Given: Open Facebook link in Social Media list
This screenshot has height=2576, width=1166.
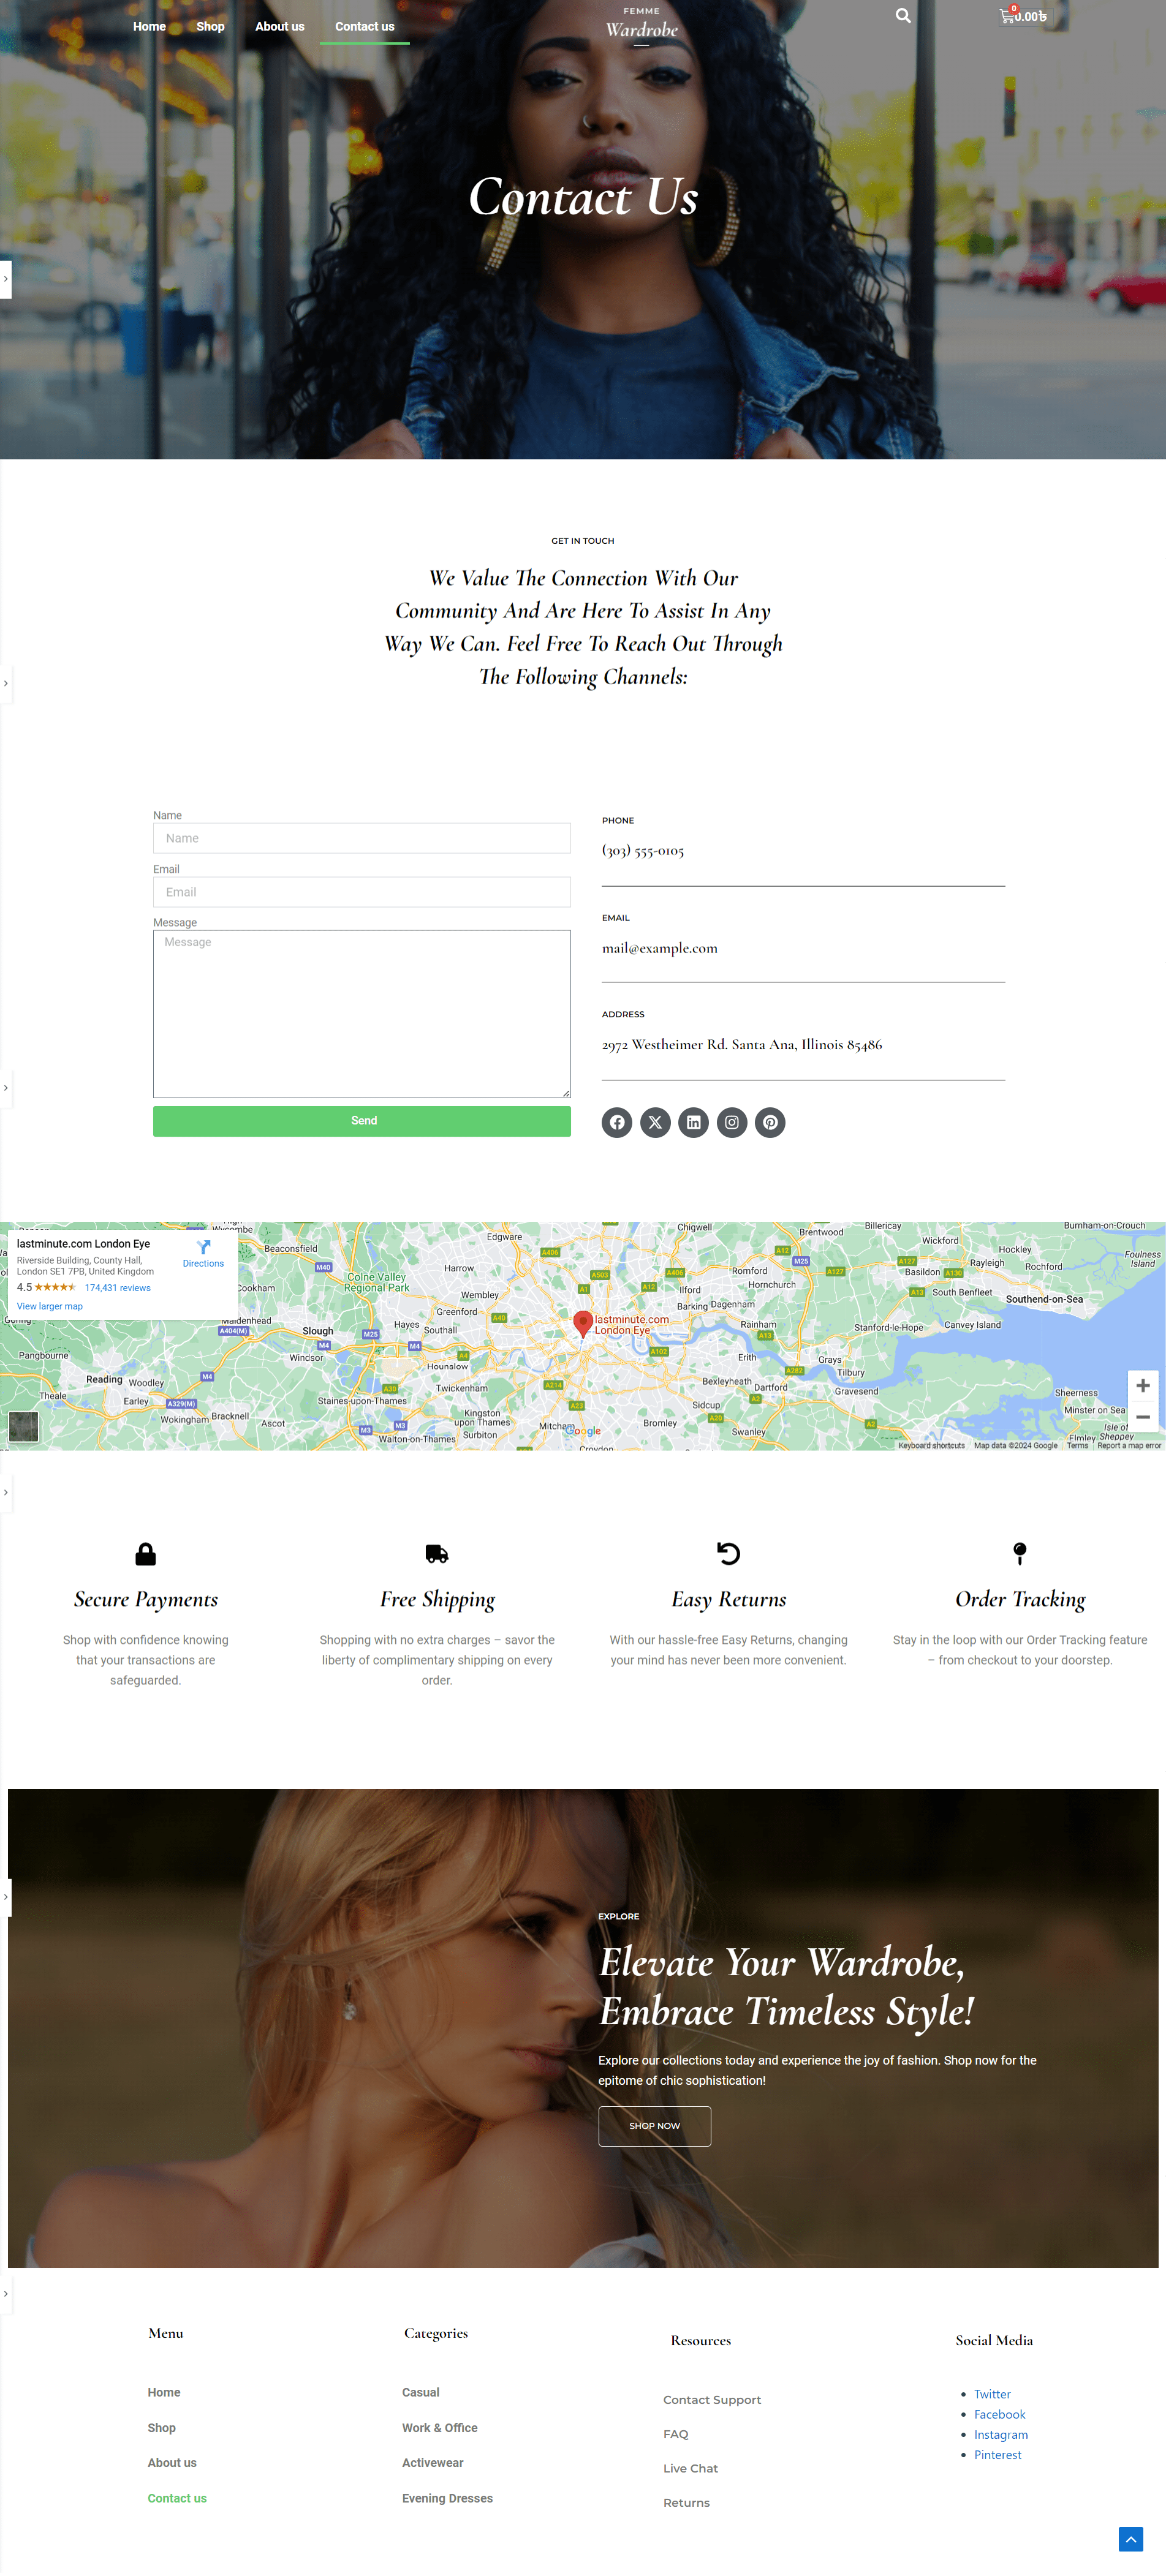Looking at the screenshot, I should [1000, 2414].
